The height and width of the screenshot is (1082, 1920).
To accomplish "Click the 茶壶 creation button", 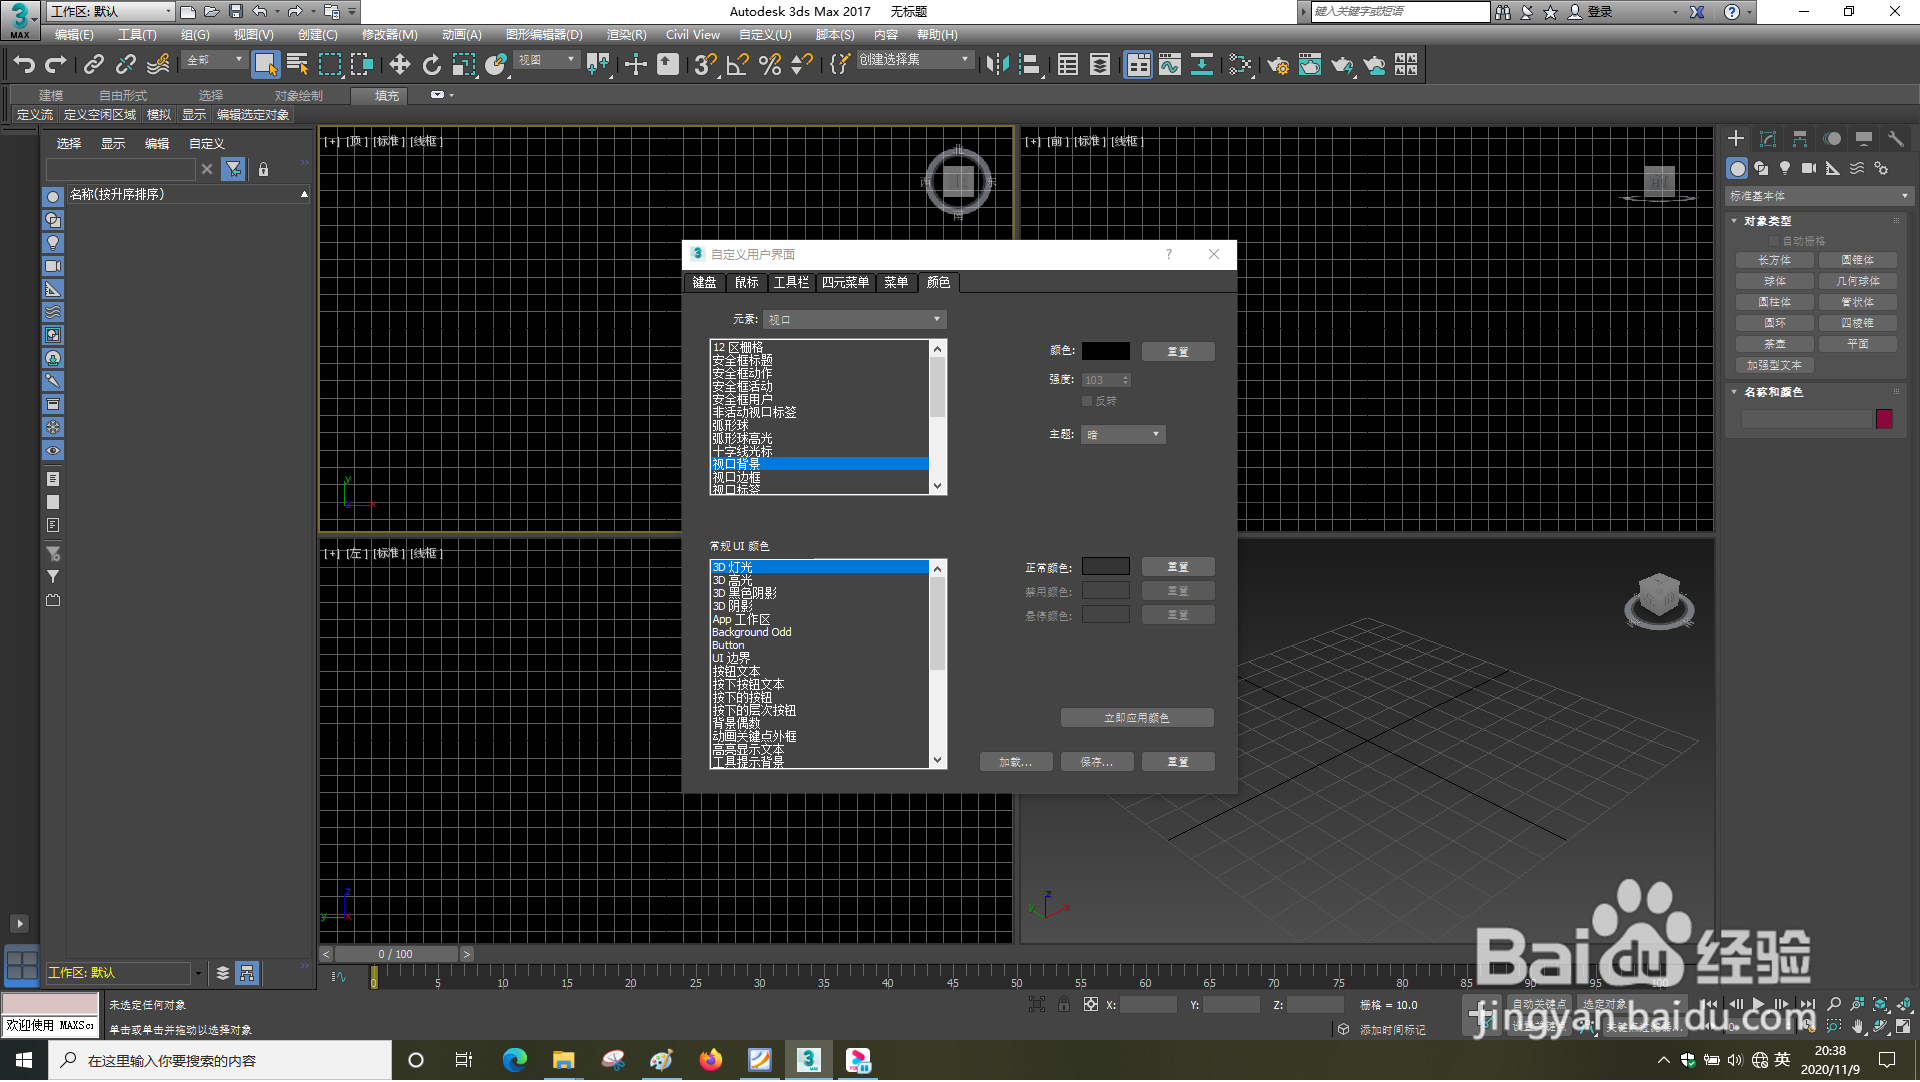I will point(1774,343).
